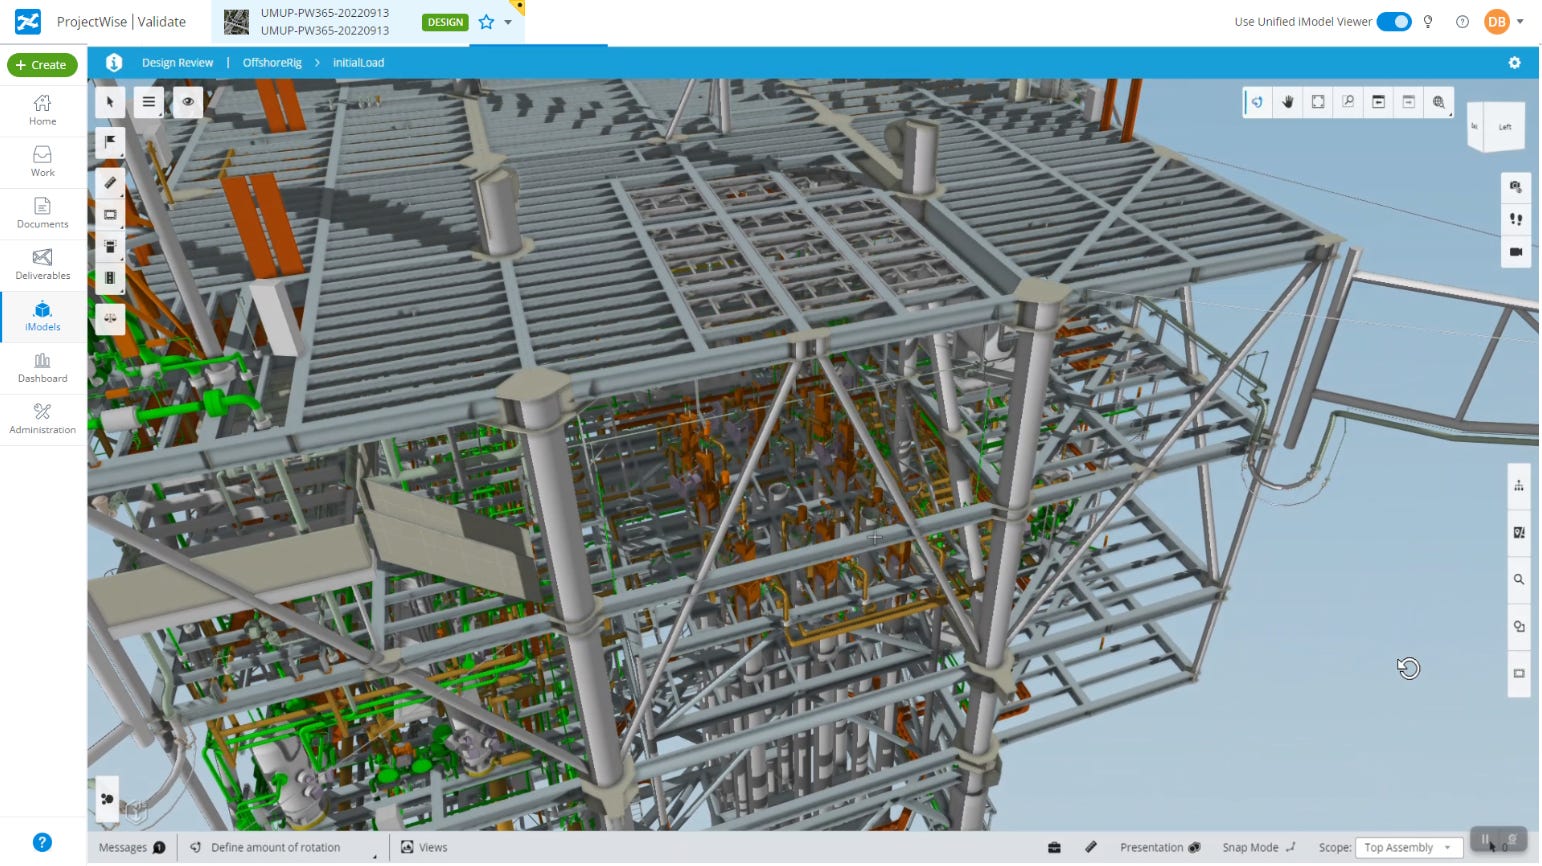
Task: Click the green Create button
Action: pyautogui.click(x=42, y=65)
